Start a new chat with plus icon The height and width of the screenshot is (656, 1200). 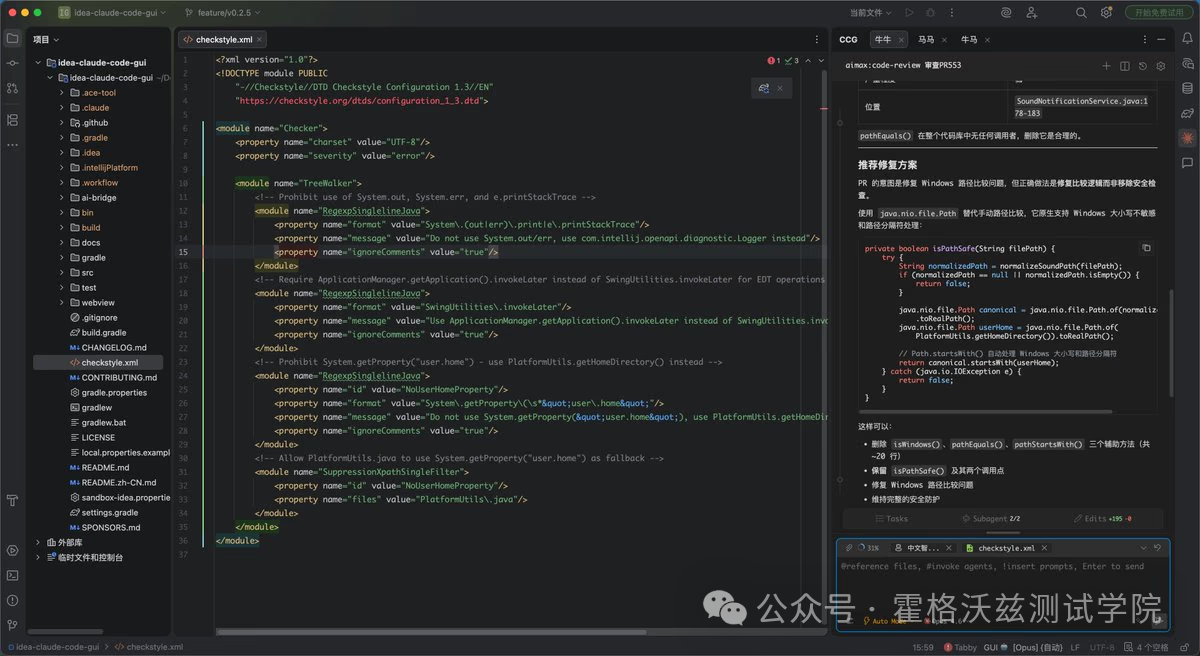pos(1106,66)
